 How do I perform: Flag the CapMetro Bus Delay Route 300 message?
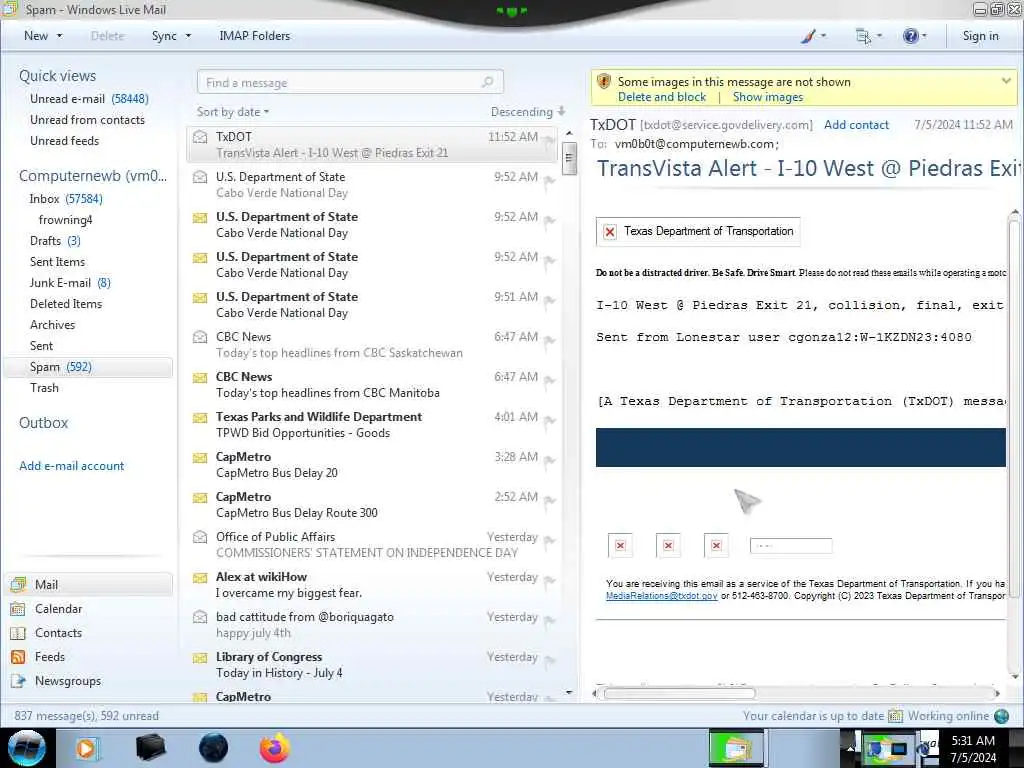click(549, 500)
